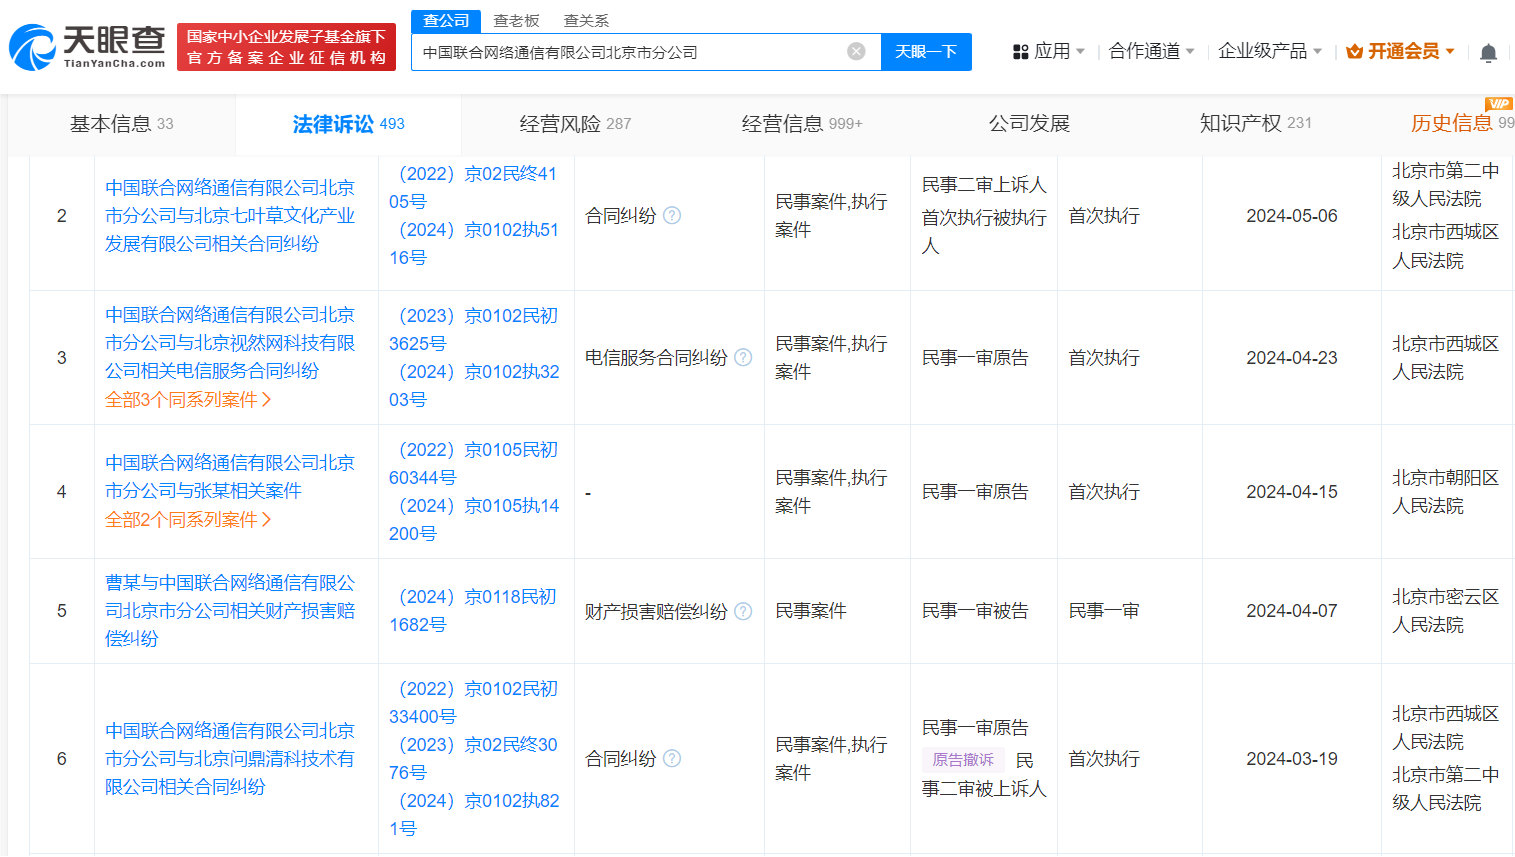The width and height of the screenshot is (1515, 857).
Task: Open the 基本信息 tab
Action: pos(122,124)
